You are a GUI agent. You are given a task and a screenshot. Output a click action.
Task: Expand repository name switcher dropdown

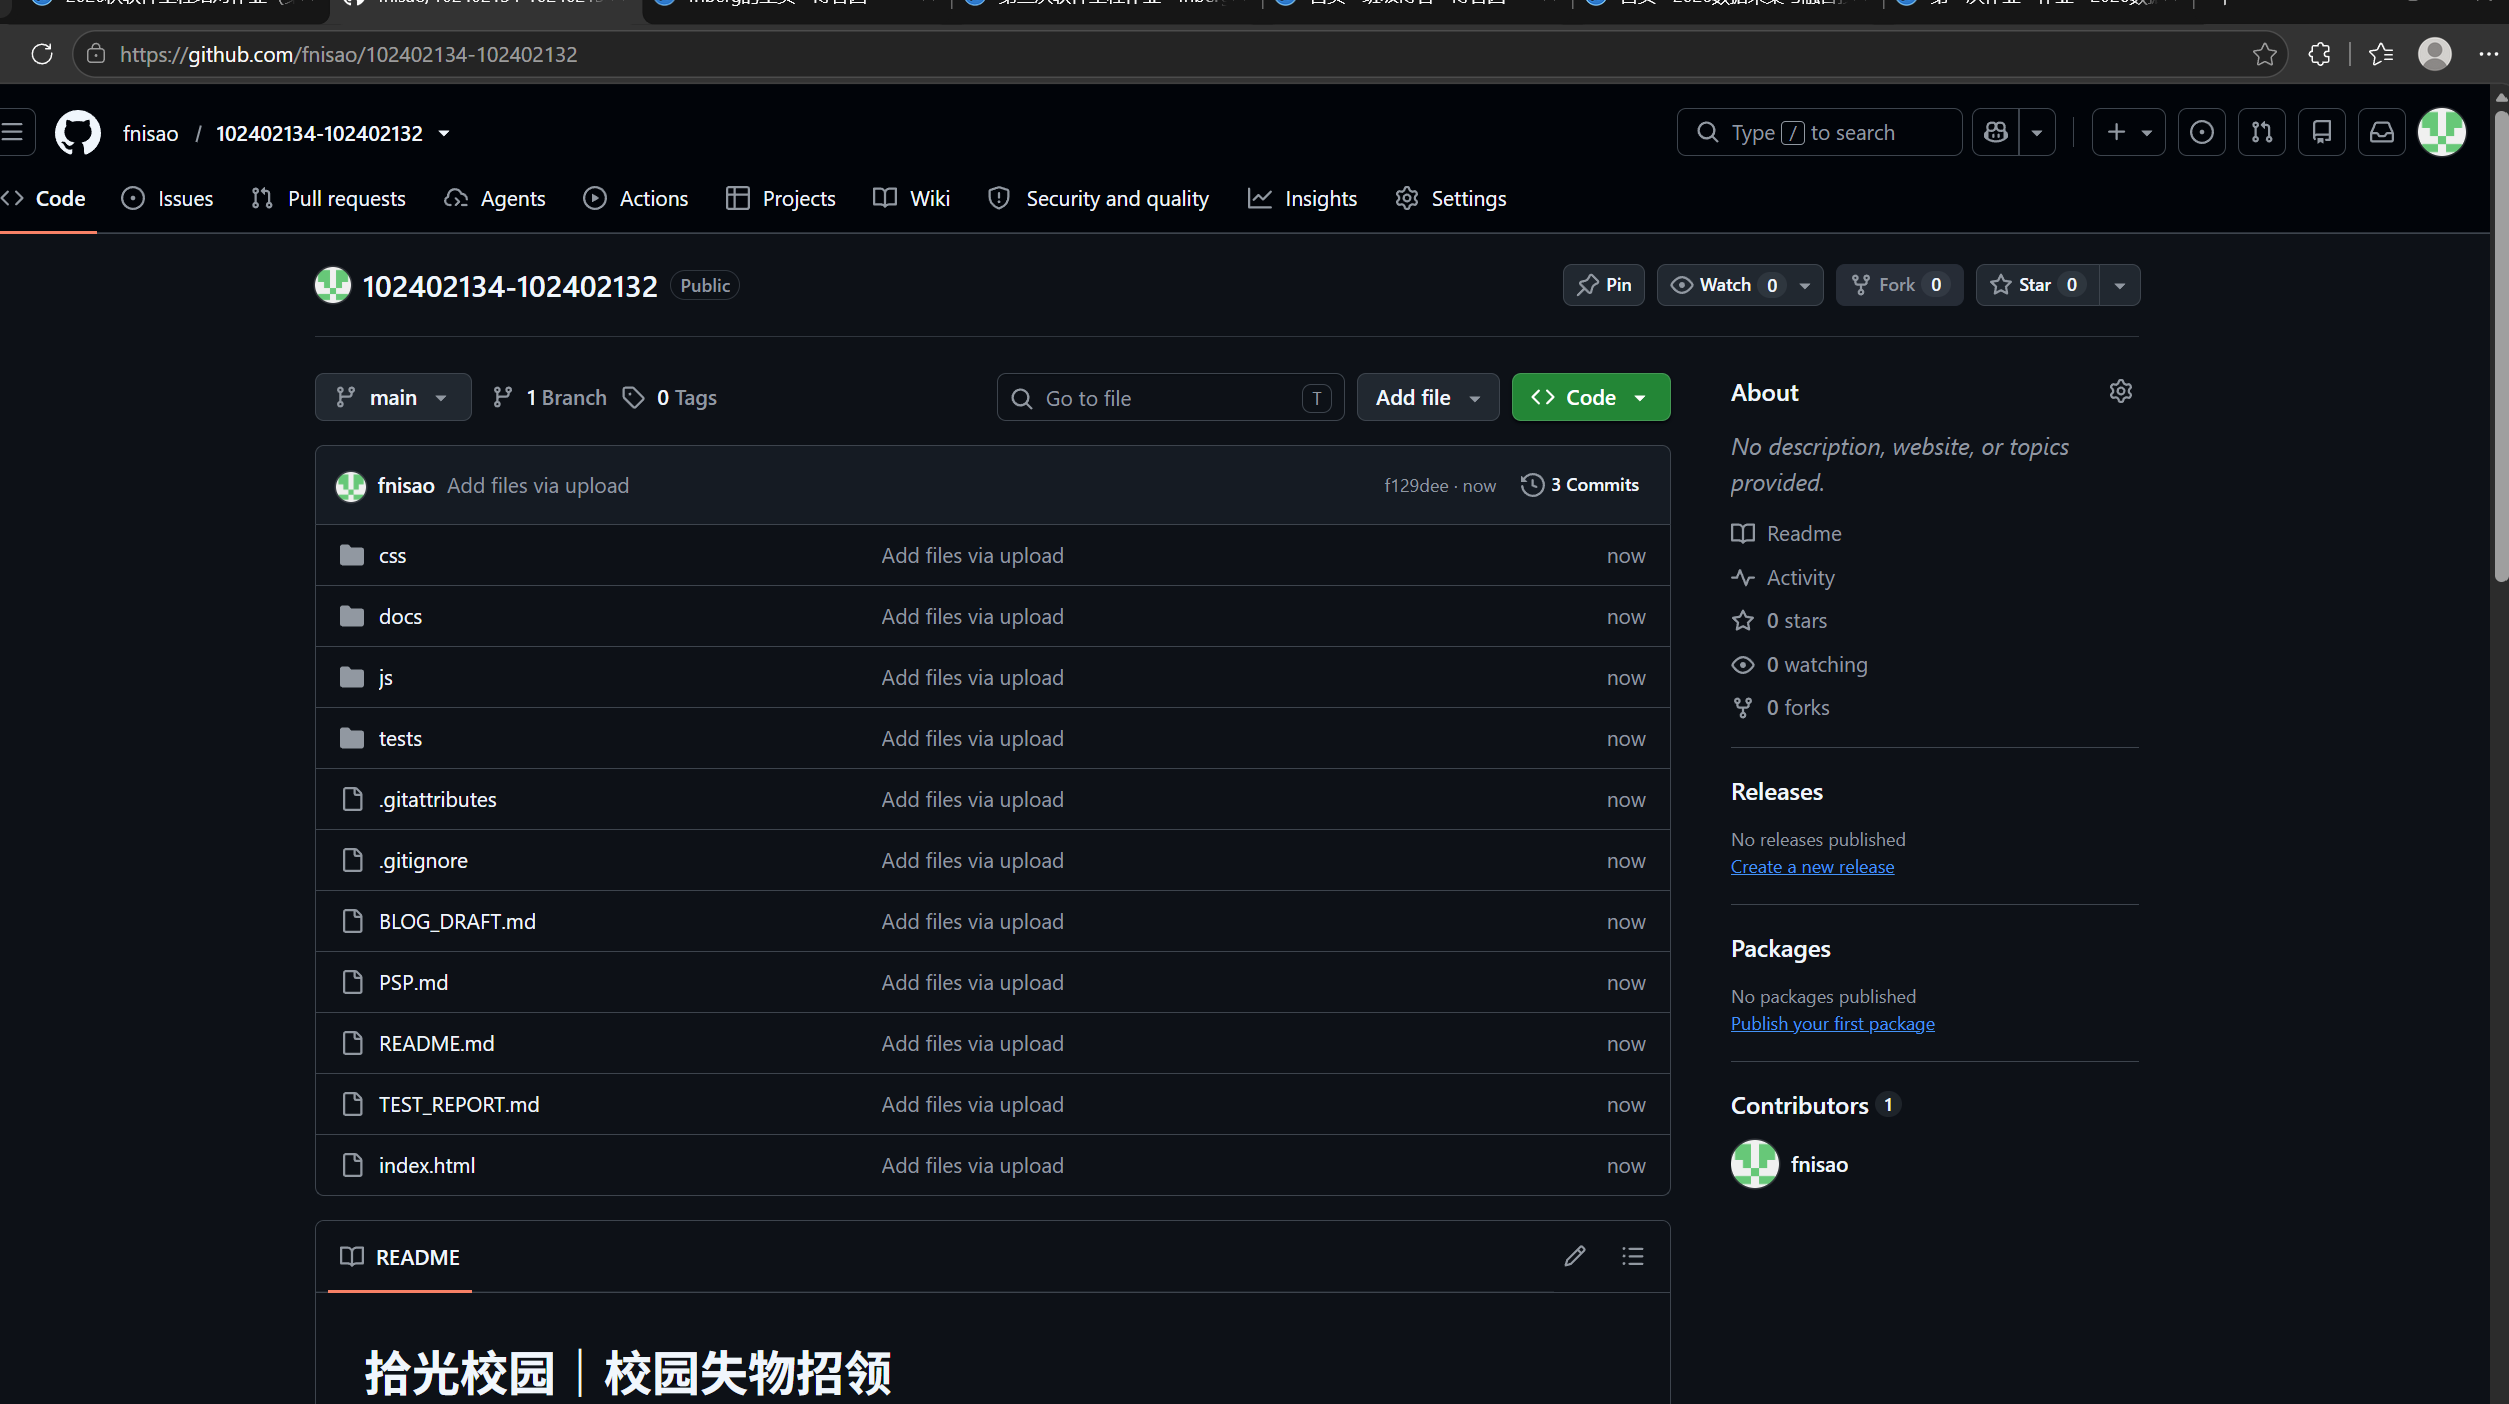click(x=444, y=133)
